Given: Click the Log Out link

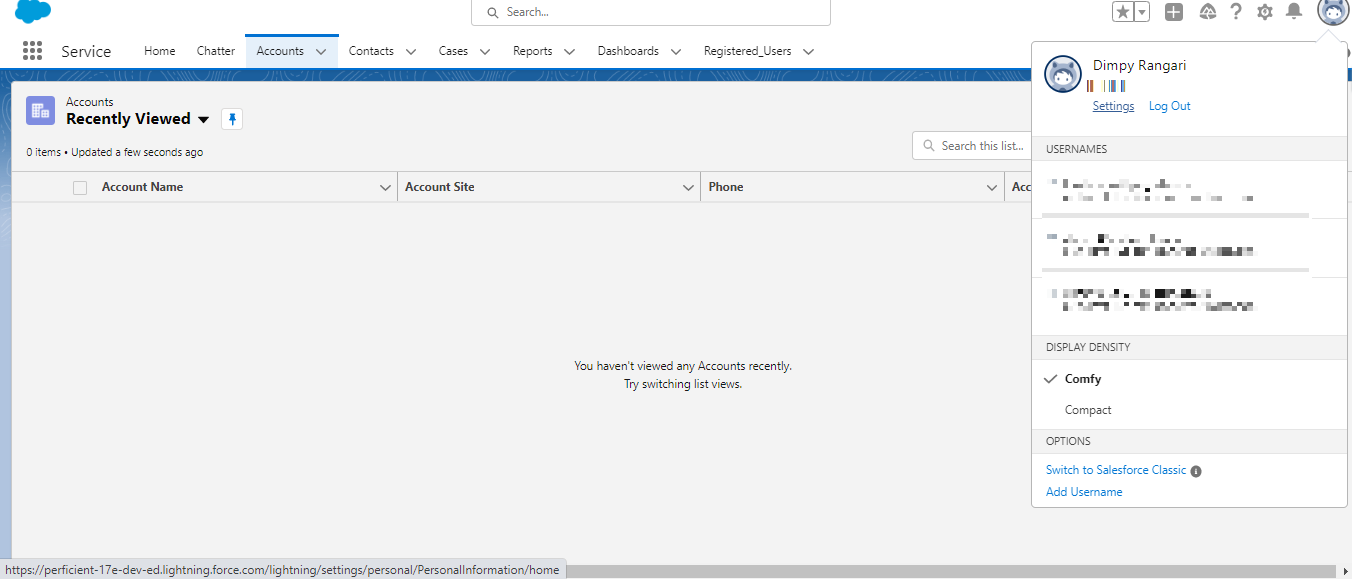Looking at the screenshot, I should [x=1169, y=105].
